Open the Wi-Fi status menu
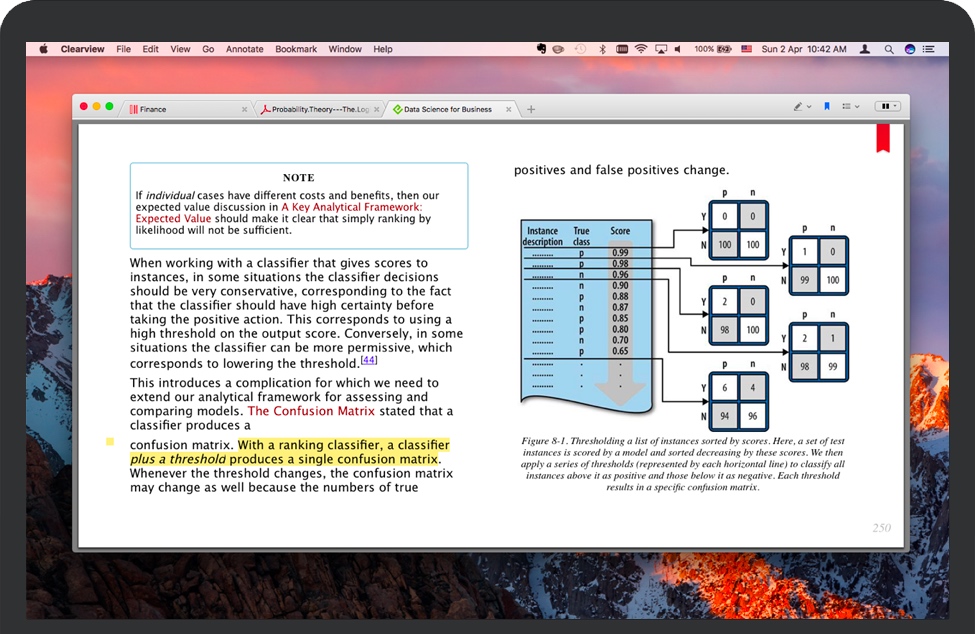 (640, 49)
